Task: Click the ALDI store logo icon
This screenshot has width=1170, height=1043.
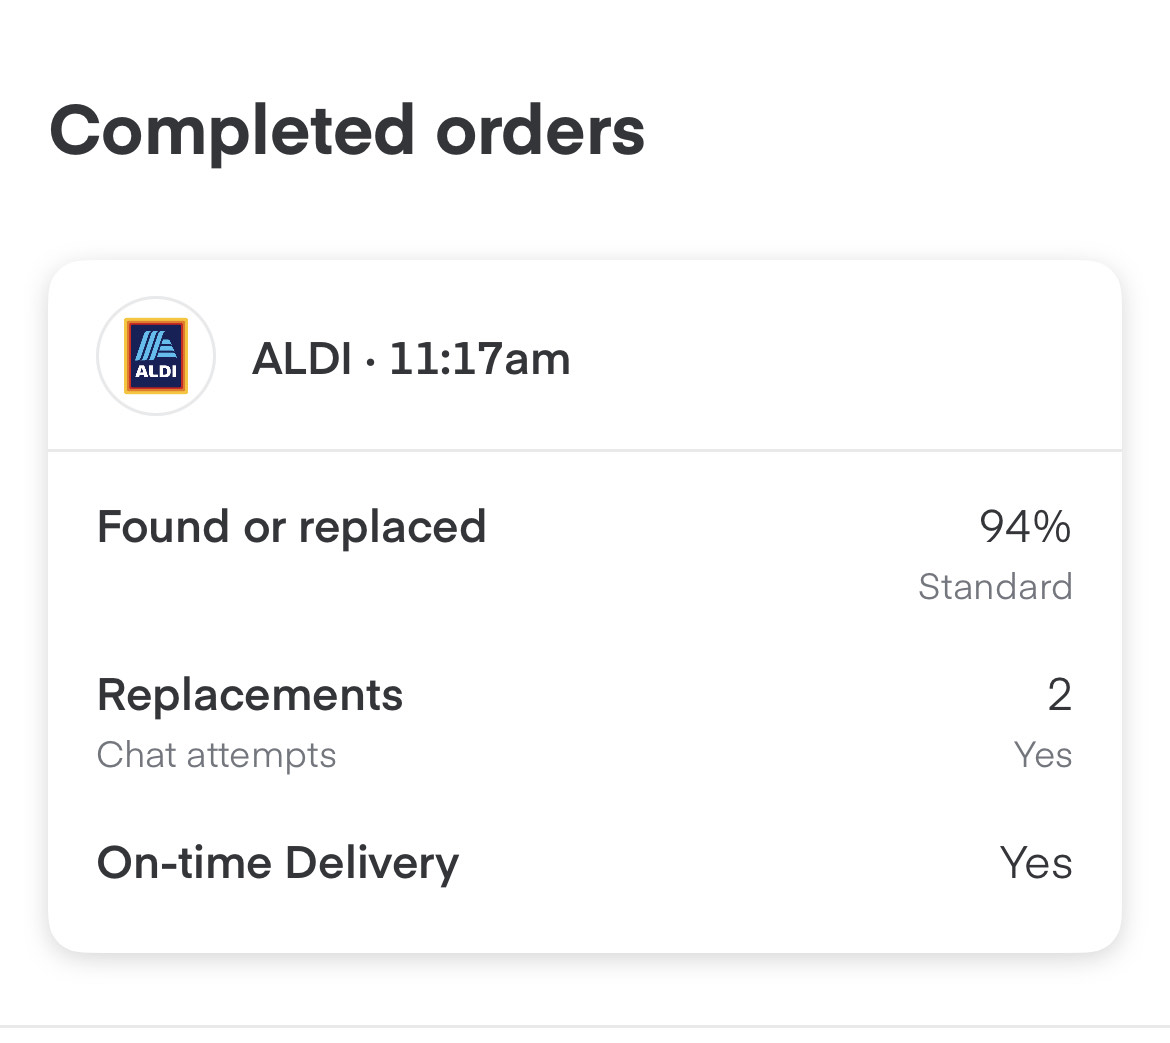Action: (x=156, y=356)
